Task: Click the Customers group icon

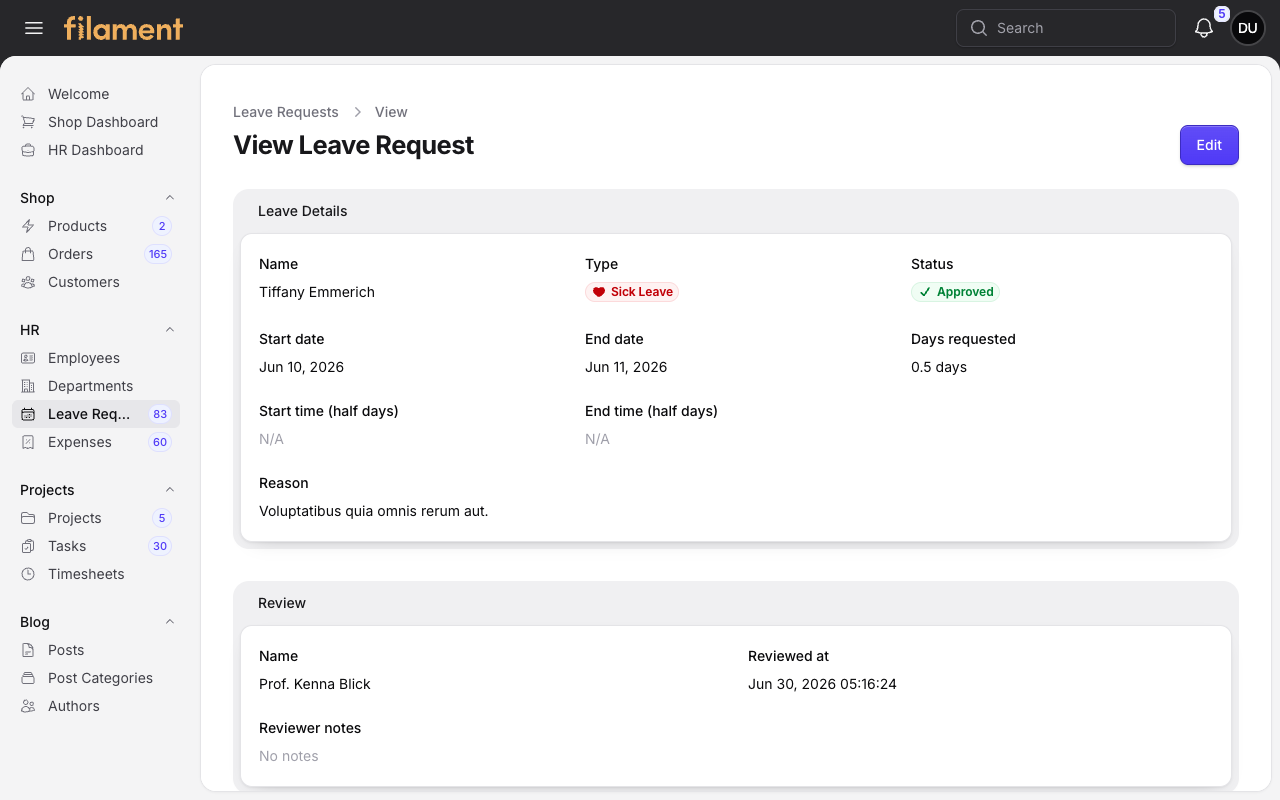Action: pos(28,282)
